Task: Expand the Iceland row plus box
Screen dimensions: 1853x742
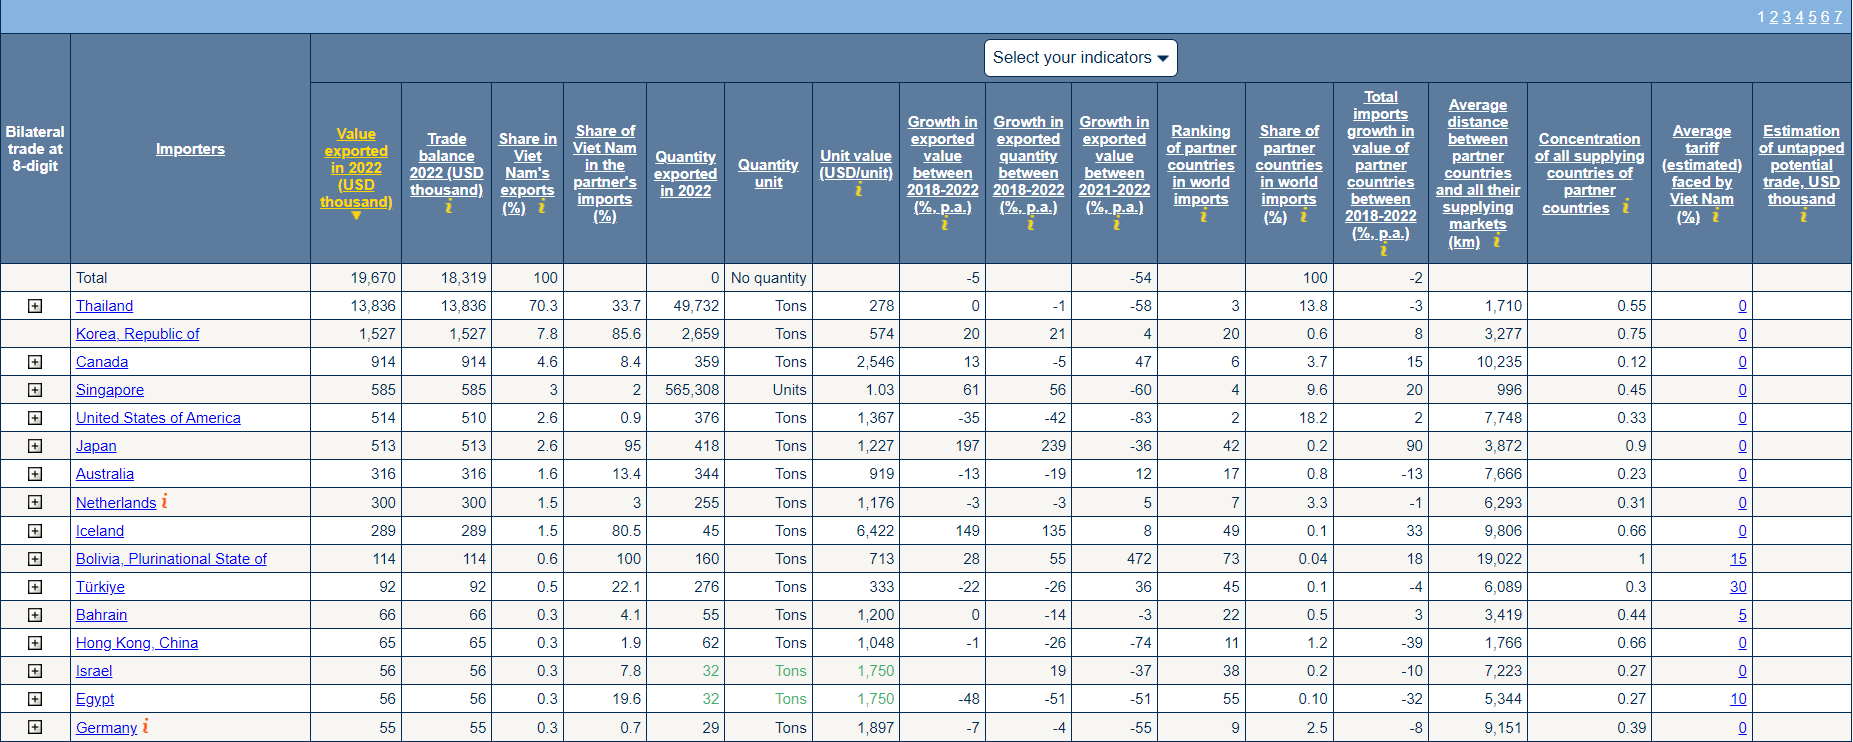Action: 35,531
